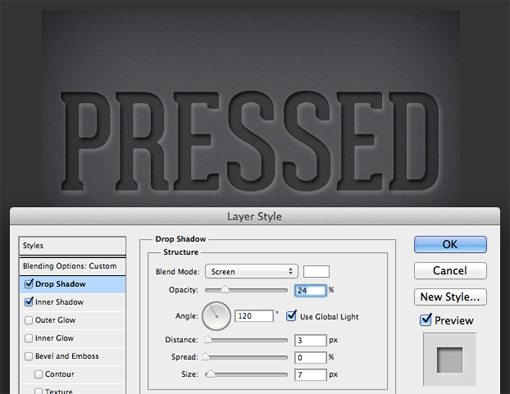Enable the Contour option
Screen dimensions: 510x394
(x=38, y=374)
